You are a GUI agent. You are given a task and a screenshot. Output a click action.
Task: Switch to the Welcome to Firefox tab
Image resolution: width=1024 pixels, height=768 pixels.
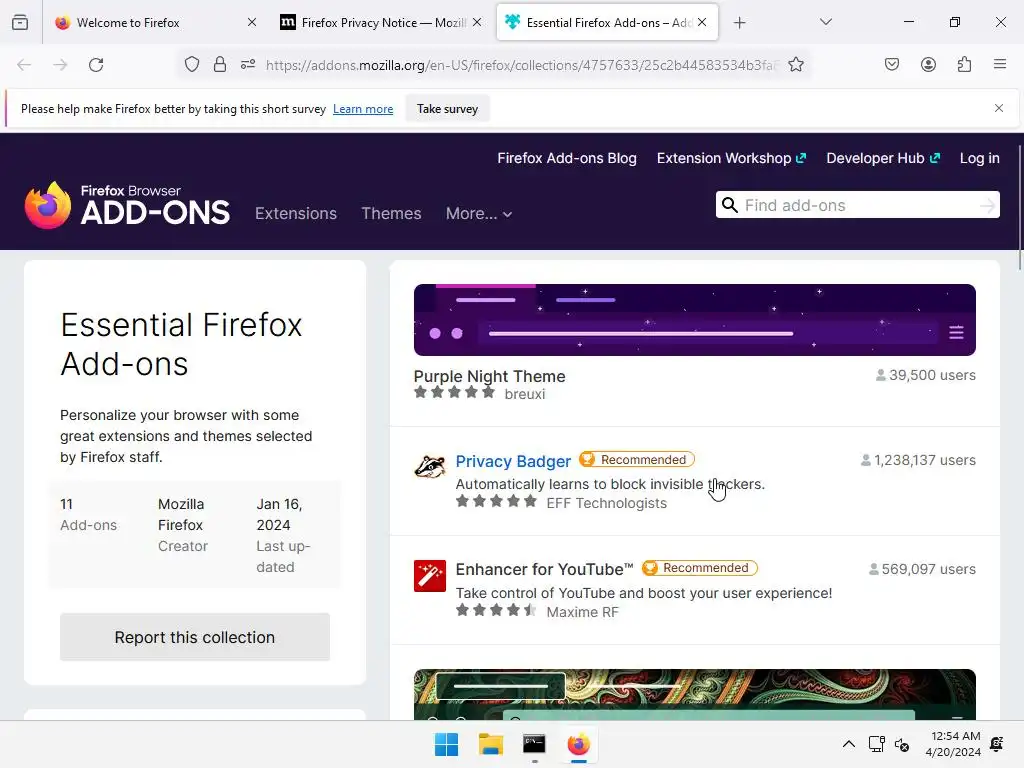tap(154, 23)
